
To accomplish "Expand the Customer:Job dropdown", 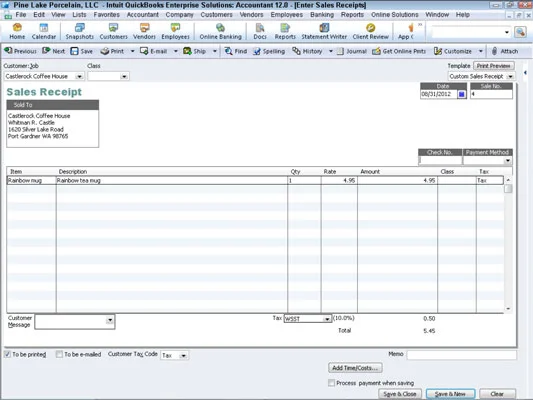I will point(79,76).
